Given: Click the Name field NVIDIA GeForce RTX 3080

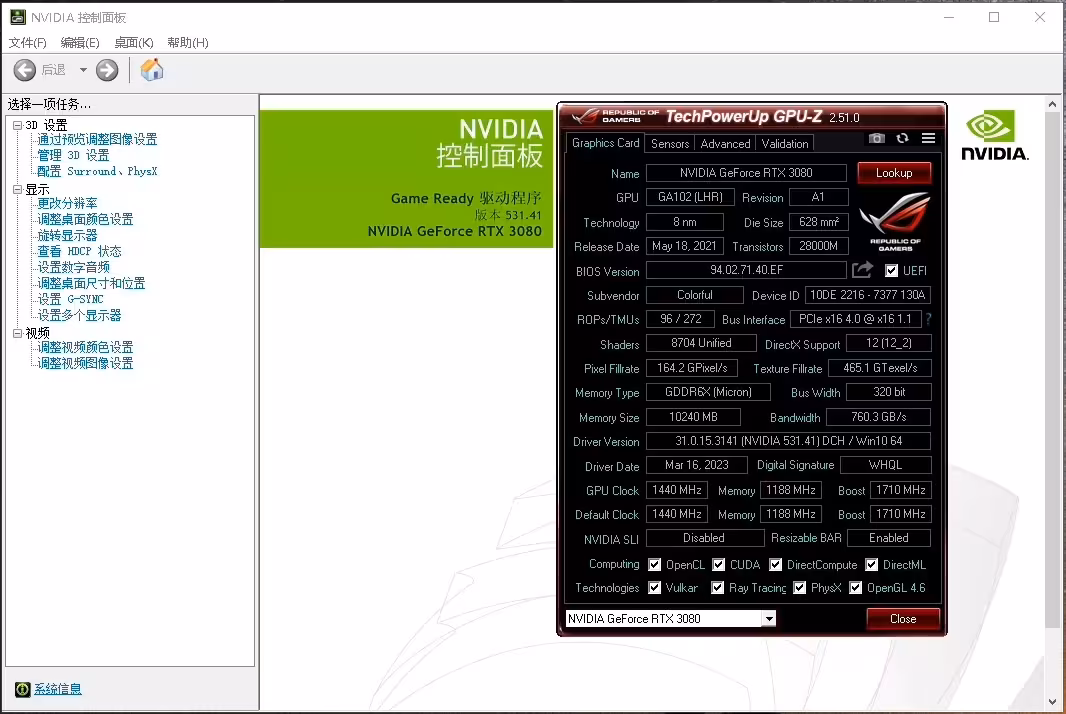Looking at the screenshot, I should click(x=746, y=173).
